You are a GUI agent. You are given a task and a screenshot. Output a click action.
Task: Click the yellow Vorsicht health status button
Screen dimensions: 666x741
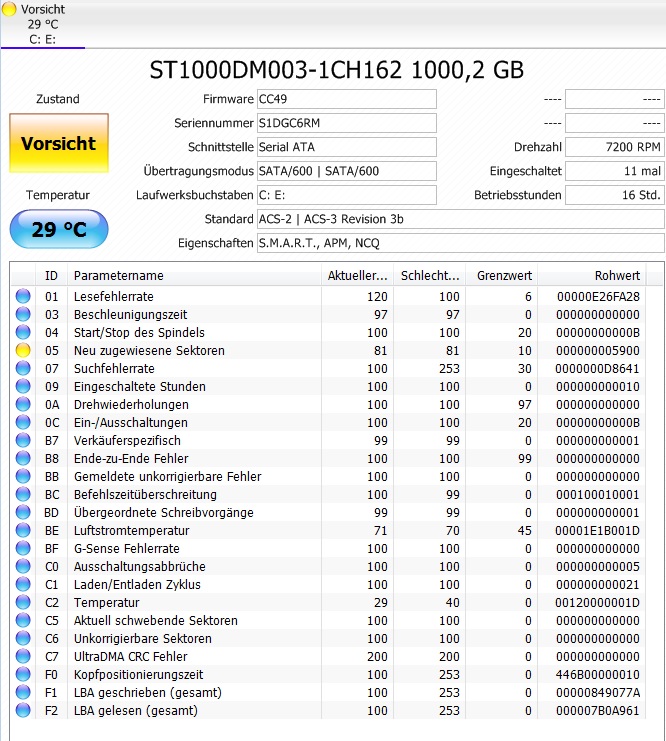tap(59, 143)
